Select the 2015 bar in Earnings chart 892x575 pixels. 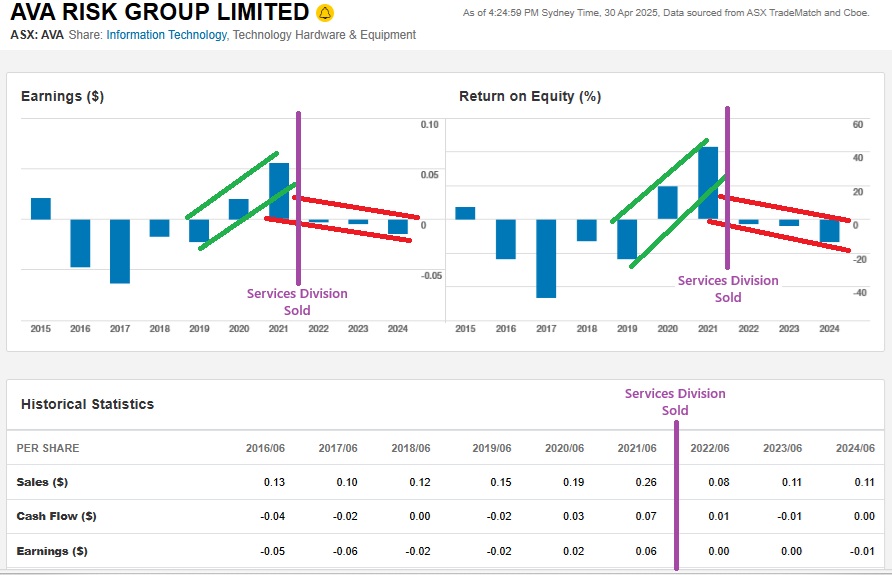coord(41,208)
